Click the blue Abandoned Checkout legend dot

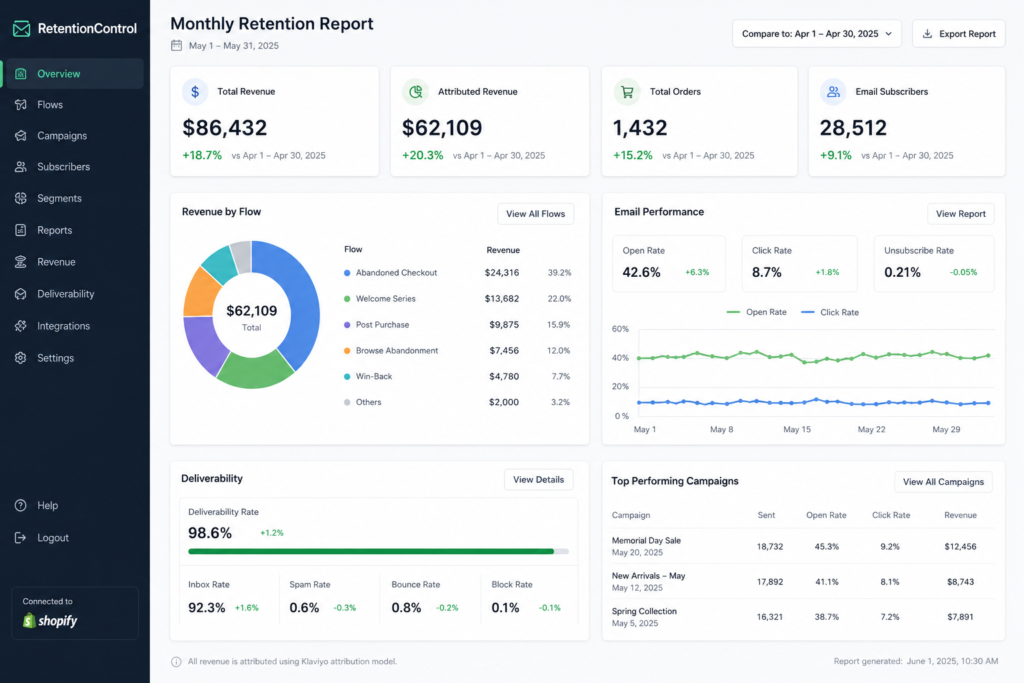click(347, 273)
